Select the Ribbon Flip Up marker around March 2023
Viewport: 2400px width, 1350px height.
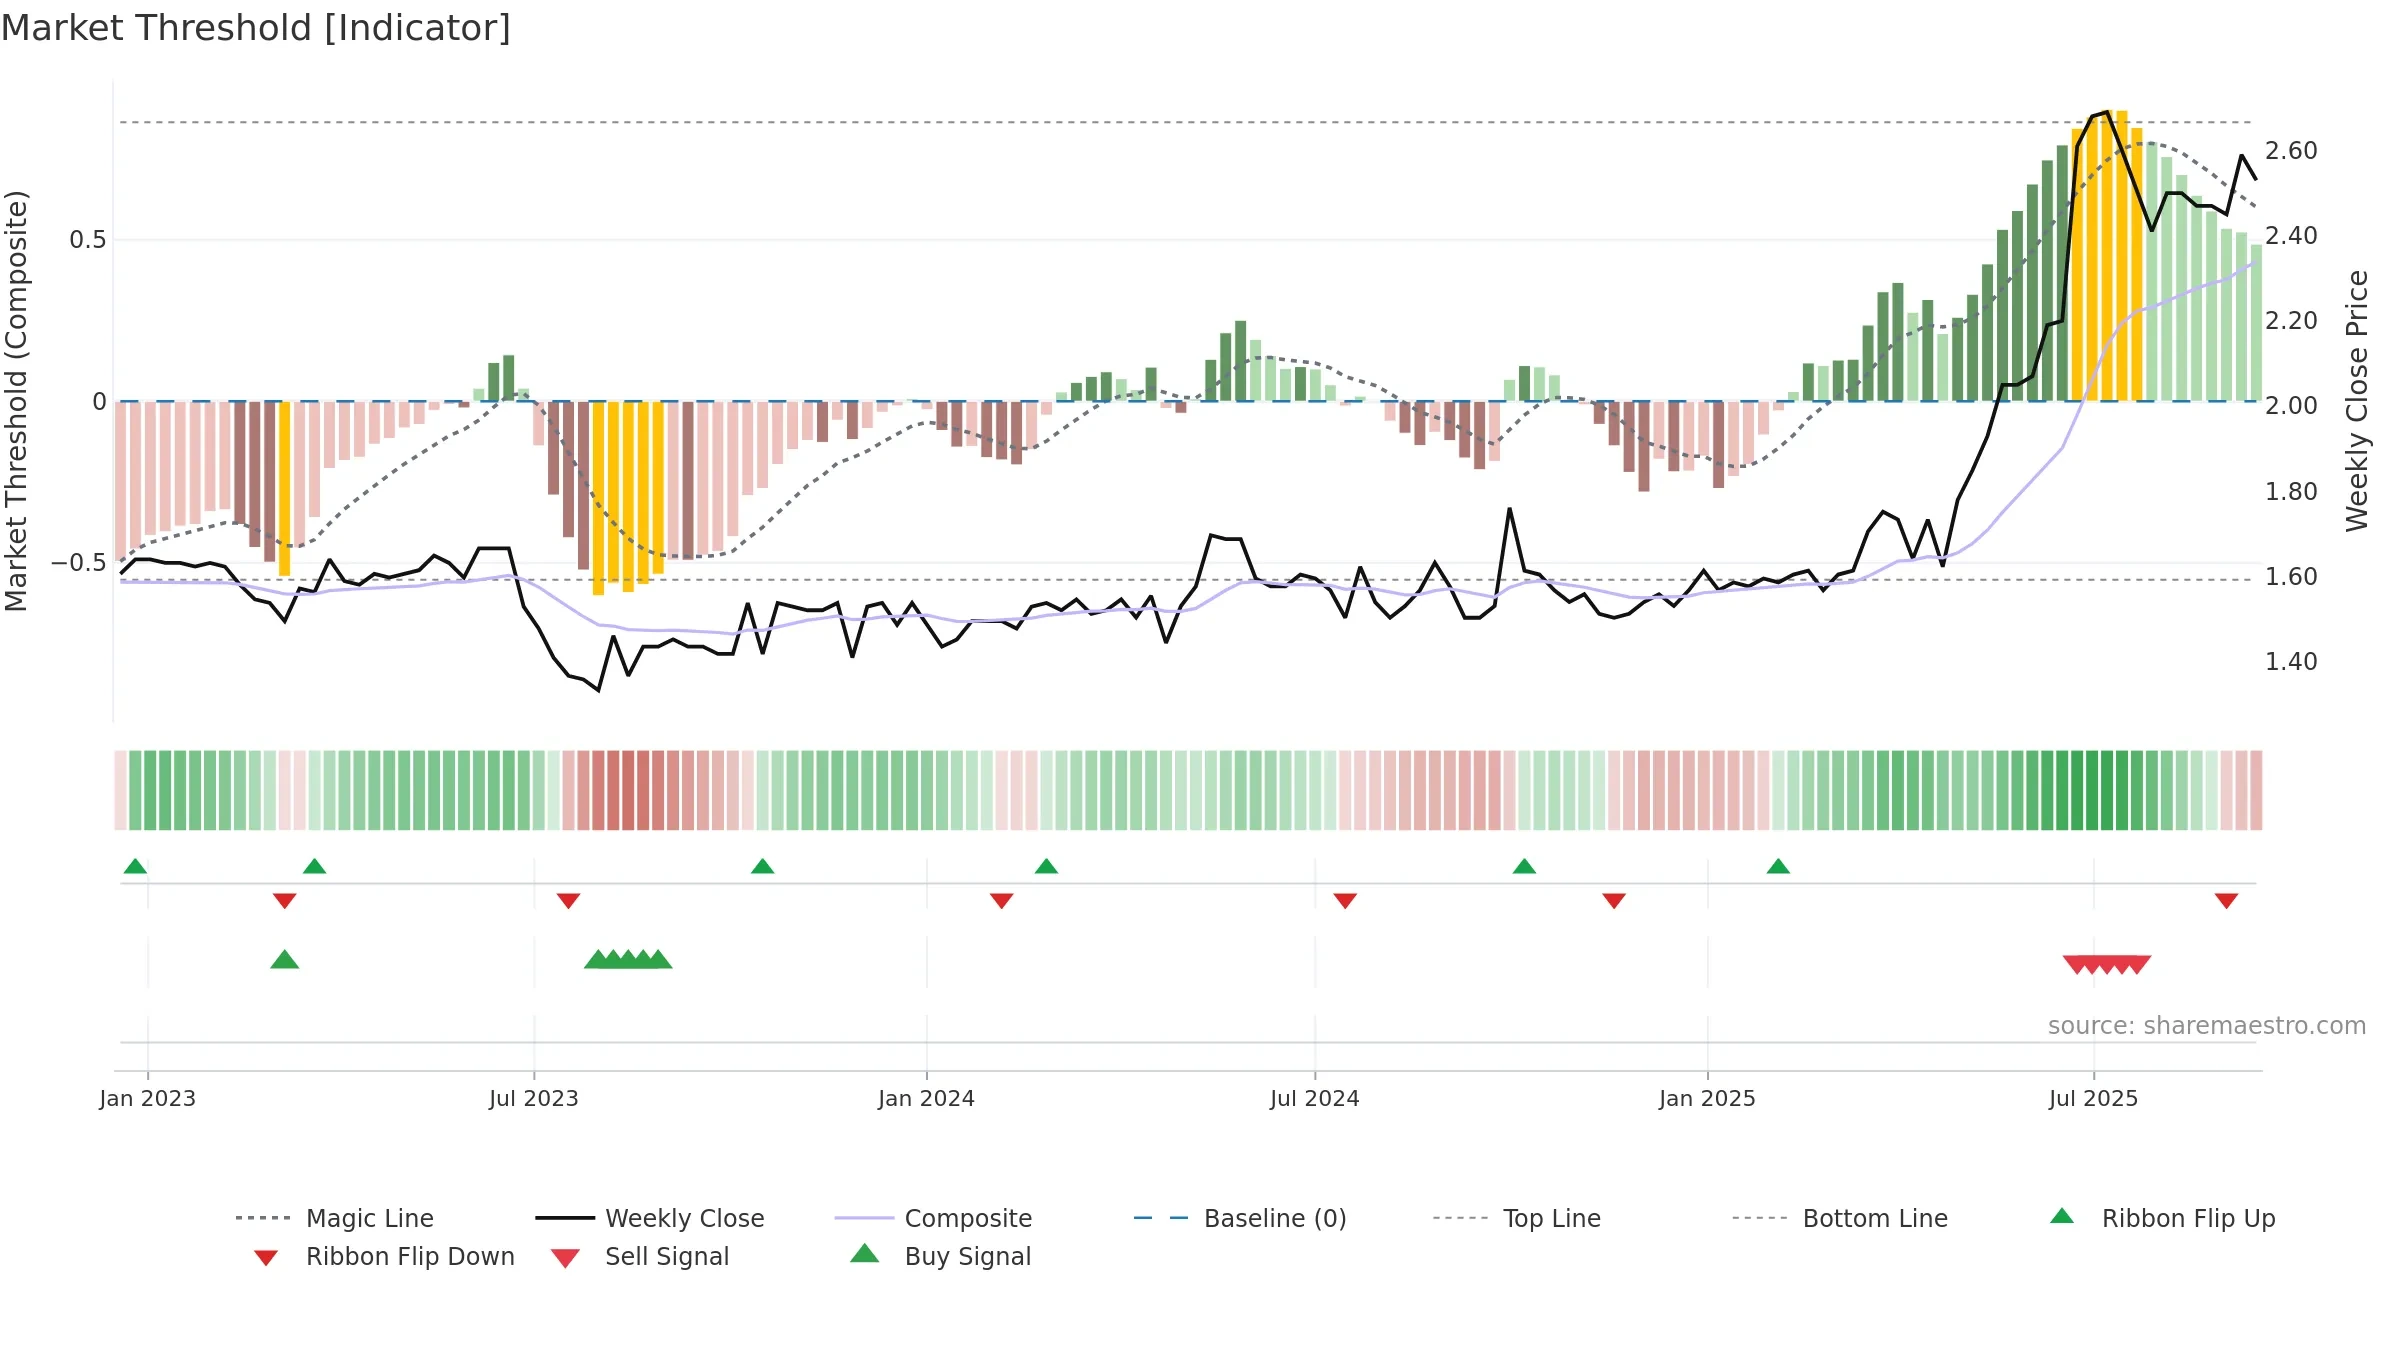pos(314,866)
